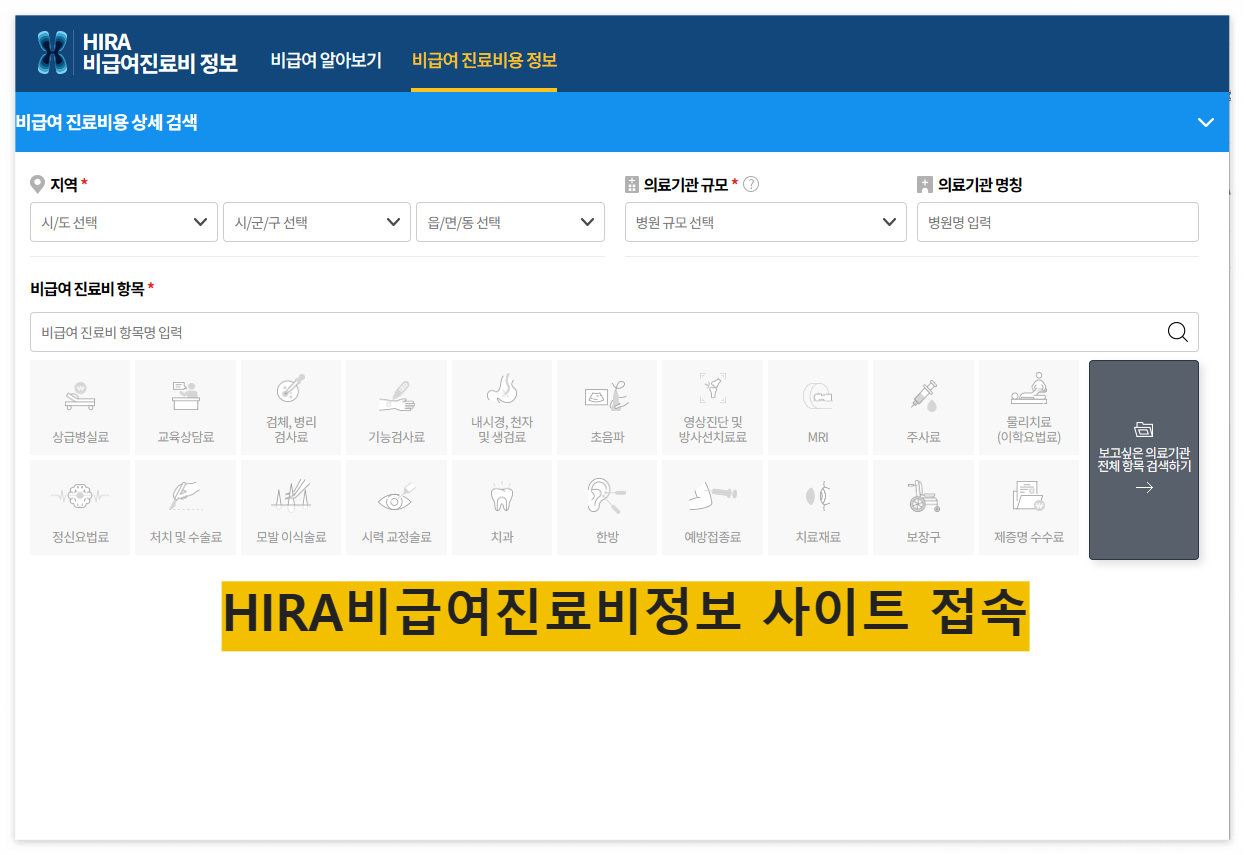The image size is (1246, 855).
Task: Click the HIRA logo icon
Action: coord(52,52)
